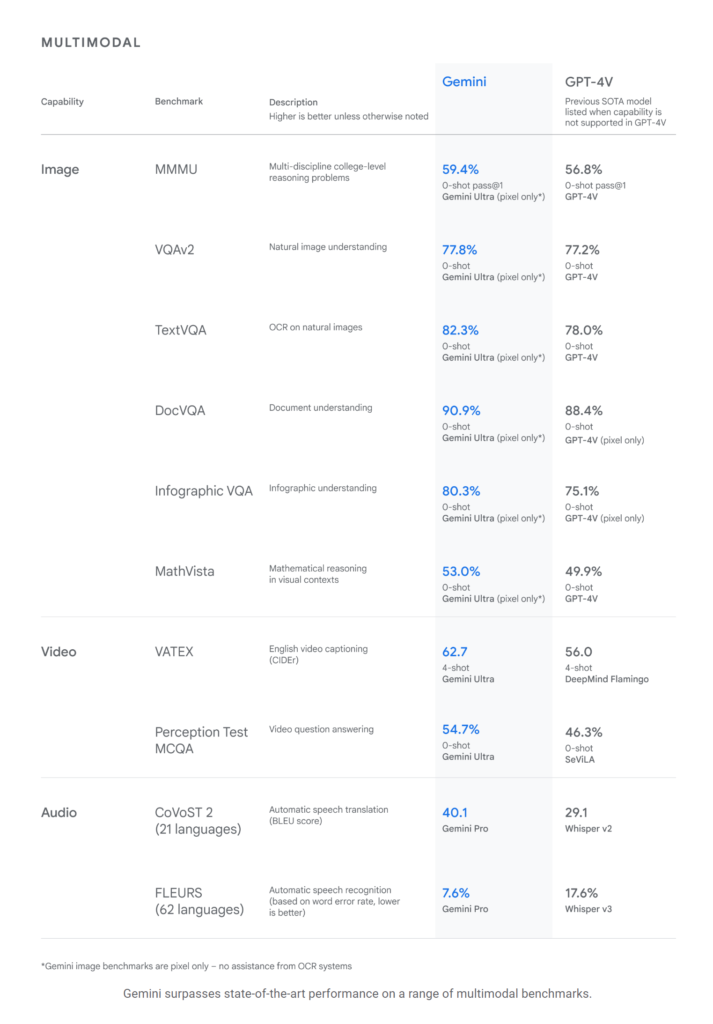Click the Infographic VQA benchmark name

click(x=204, y=490)
